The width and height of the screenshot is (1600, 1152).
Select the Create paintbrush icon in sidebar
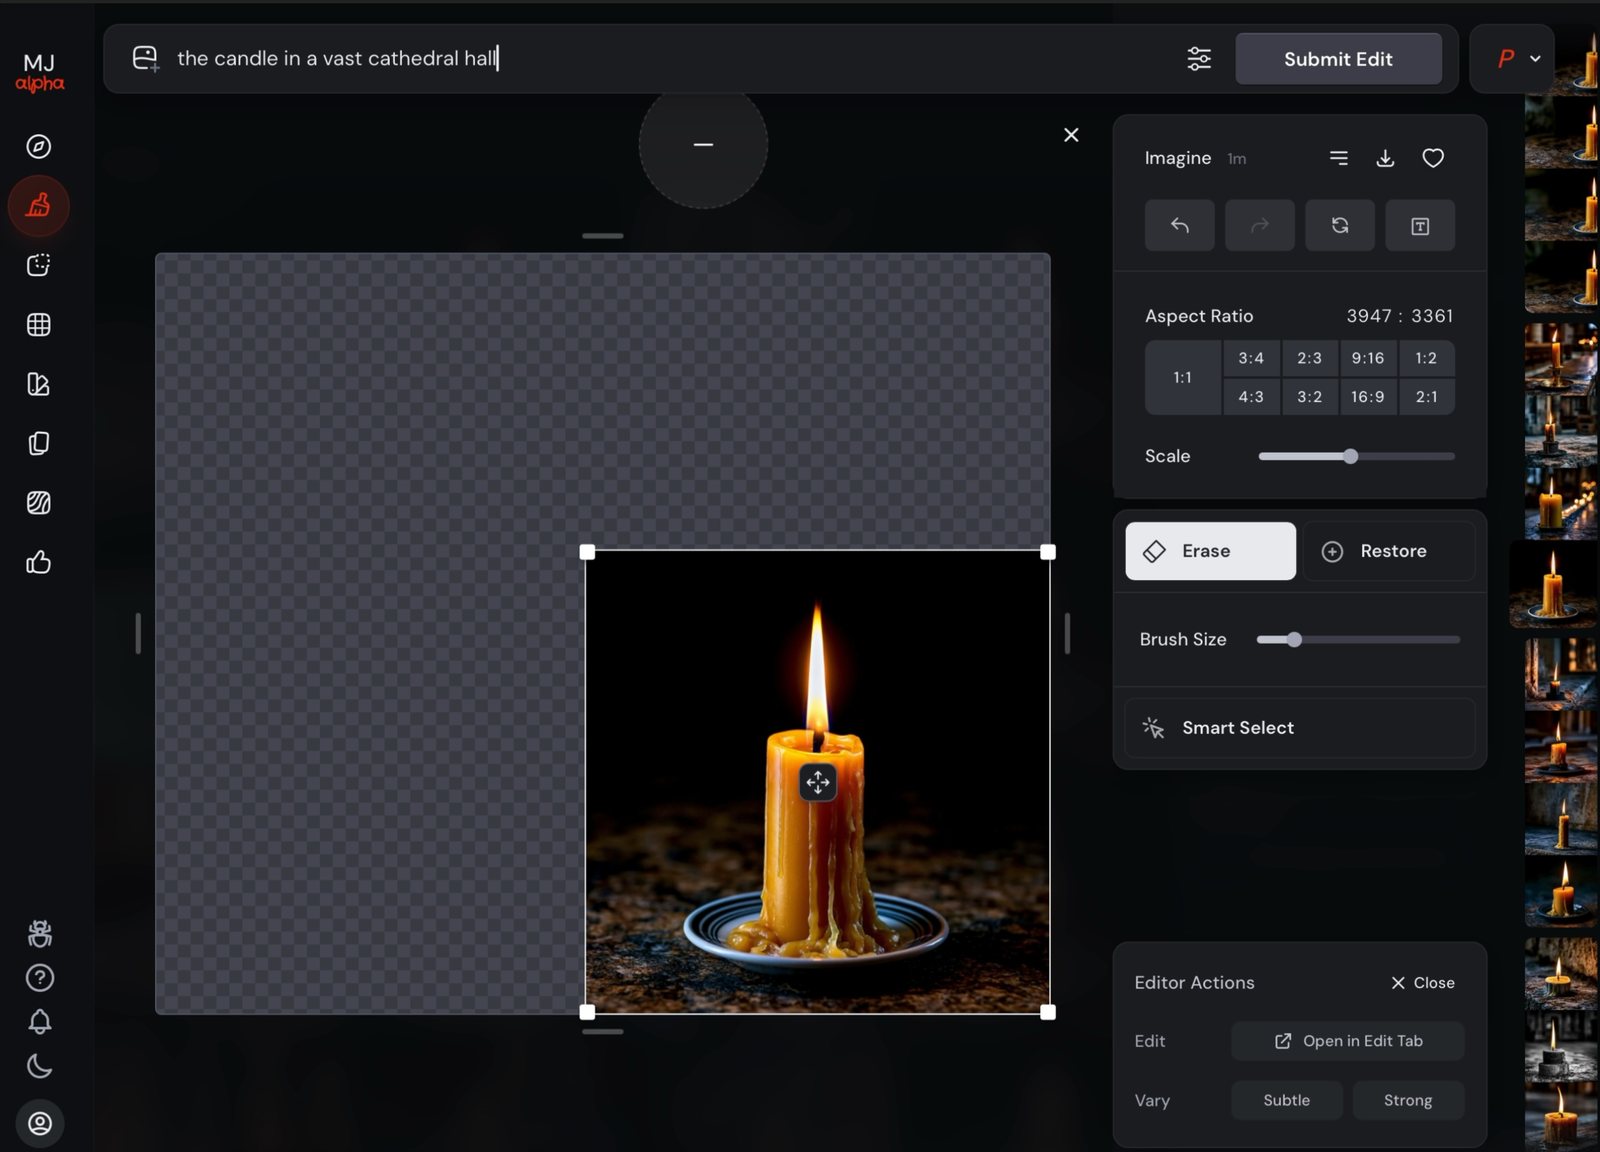[x=39, y=206]
